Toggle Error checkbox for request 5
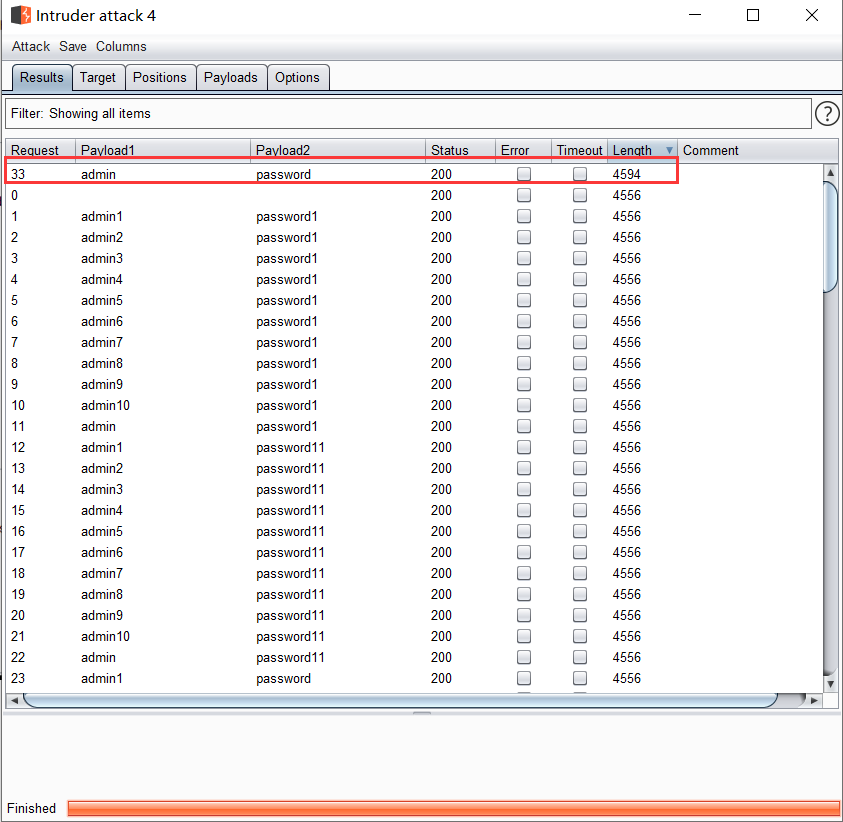 (x=524, y=300)
